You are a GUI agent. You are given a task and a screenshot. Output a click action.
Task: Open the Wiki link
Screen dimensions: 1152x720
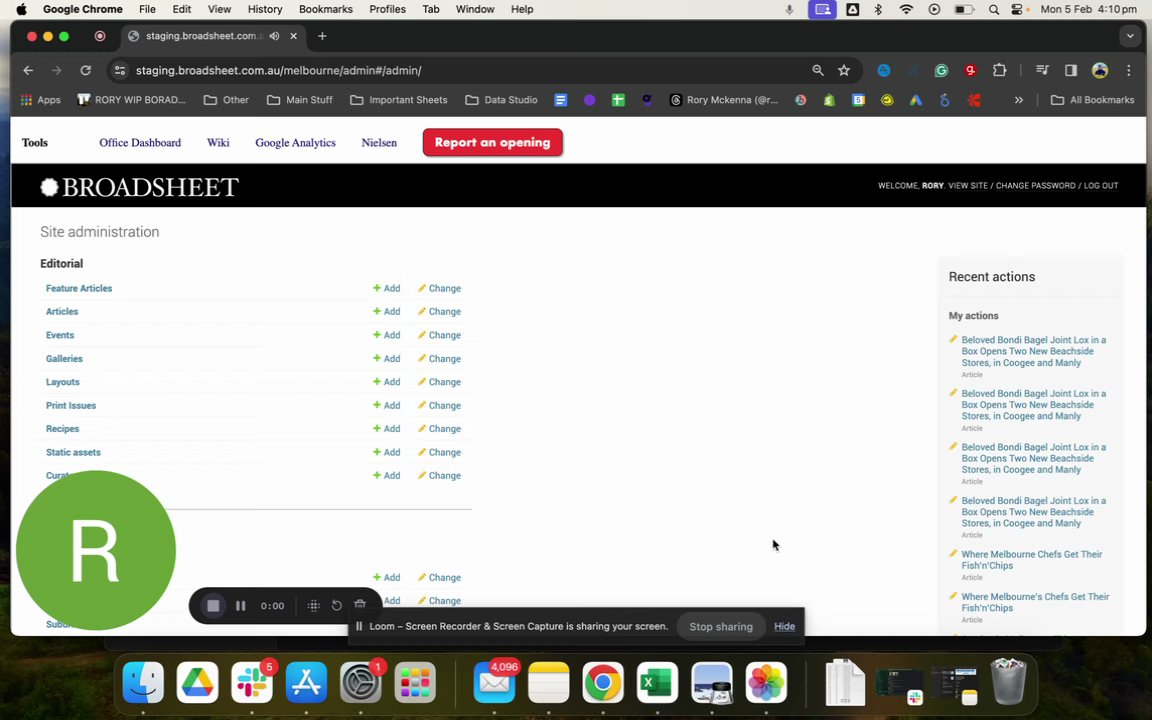[217, 143]
